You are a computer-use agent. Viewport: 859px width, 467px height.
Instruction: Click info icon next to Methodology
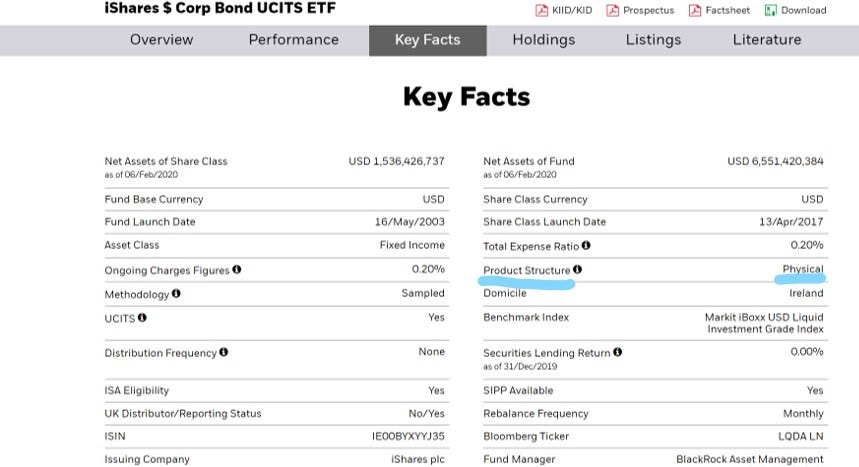tap(176, 293)
